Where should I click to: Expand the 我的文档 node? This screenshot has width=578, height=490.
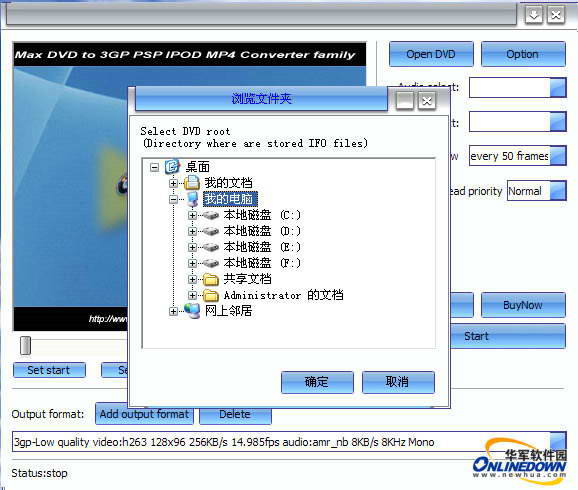click(173, 183)
